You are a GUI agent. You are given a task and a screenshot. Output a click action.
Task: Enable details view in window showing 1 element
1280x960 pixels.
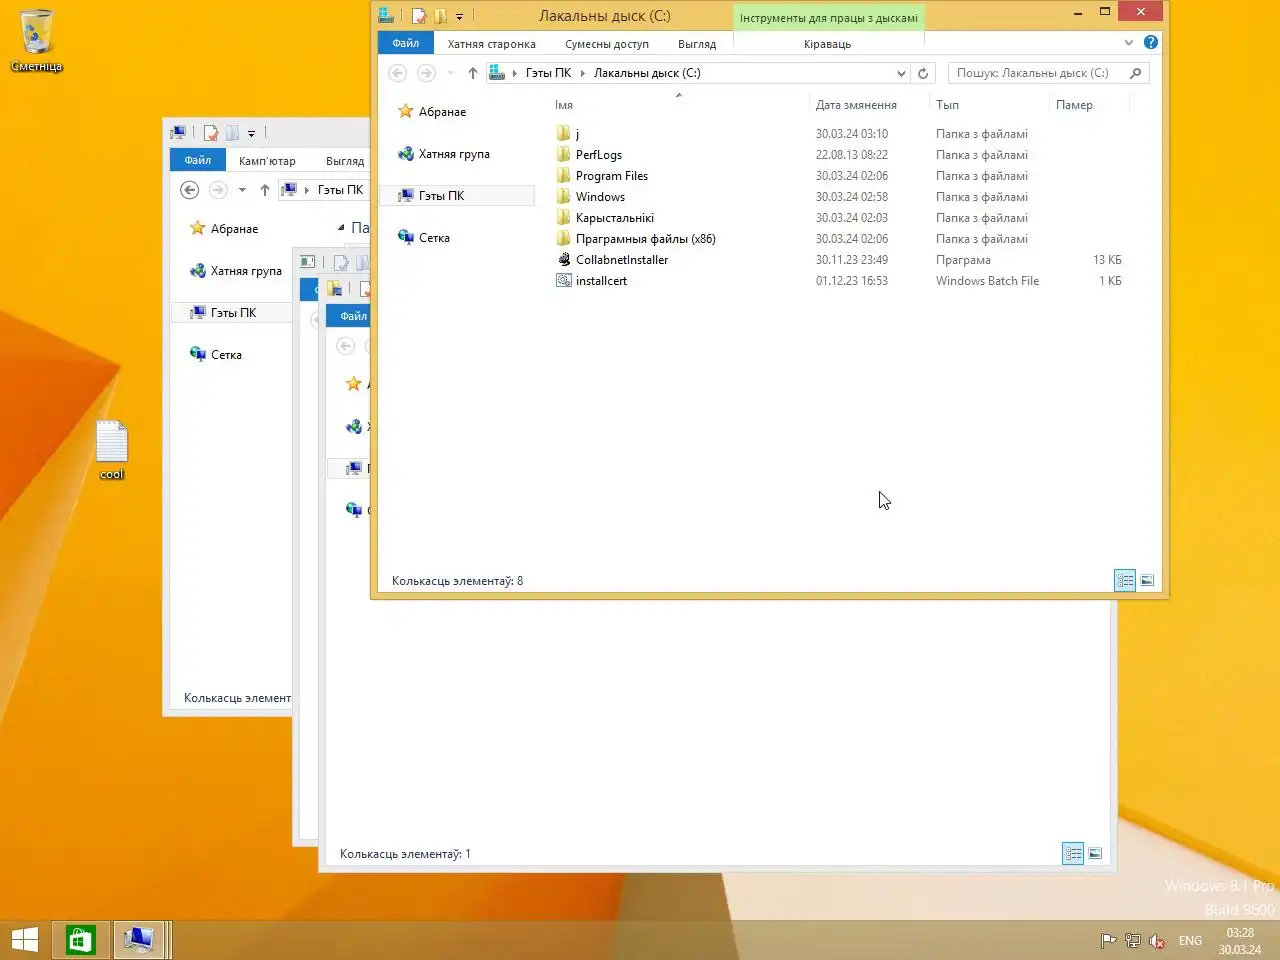tap(1073, 854)
